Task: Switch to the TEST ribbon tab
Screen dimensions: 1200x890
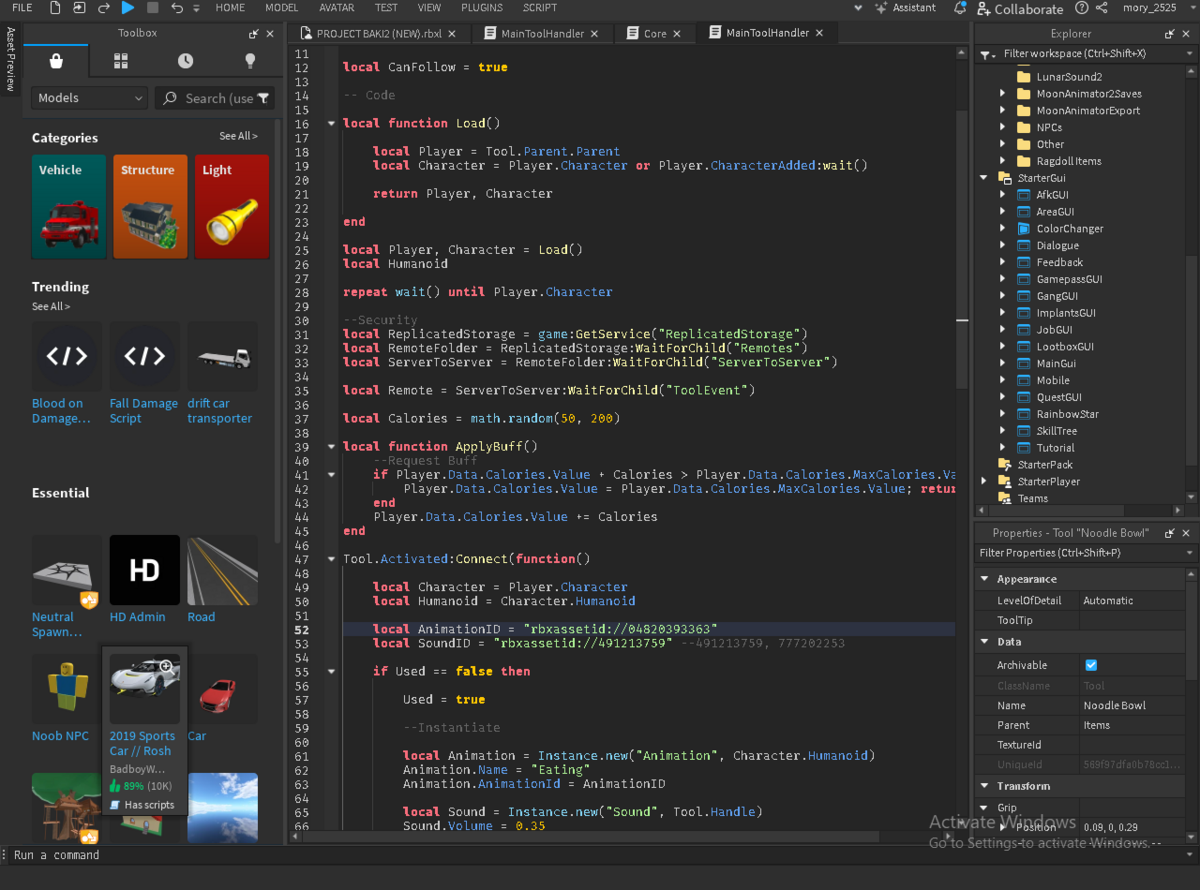Action: [386, 7]
